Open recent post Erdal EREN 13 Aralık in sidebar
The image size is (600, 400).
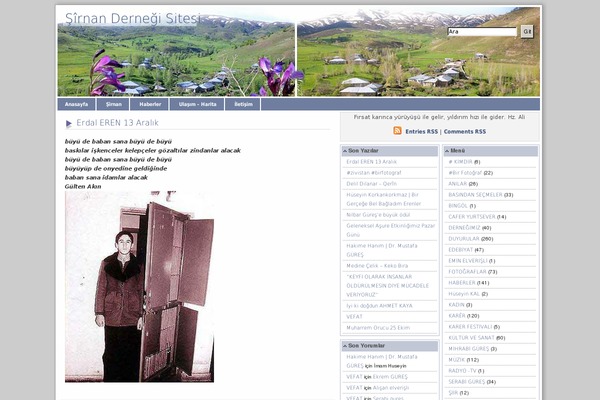[371, 162]
